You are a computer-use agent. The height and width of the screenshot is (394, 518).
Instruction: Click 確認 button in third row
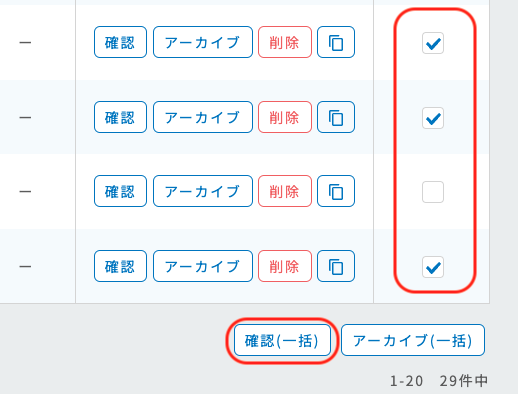[120, 191]
